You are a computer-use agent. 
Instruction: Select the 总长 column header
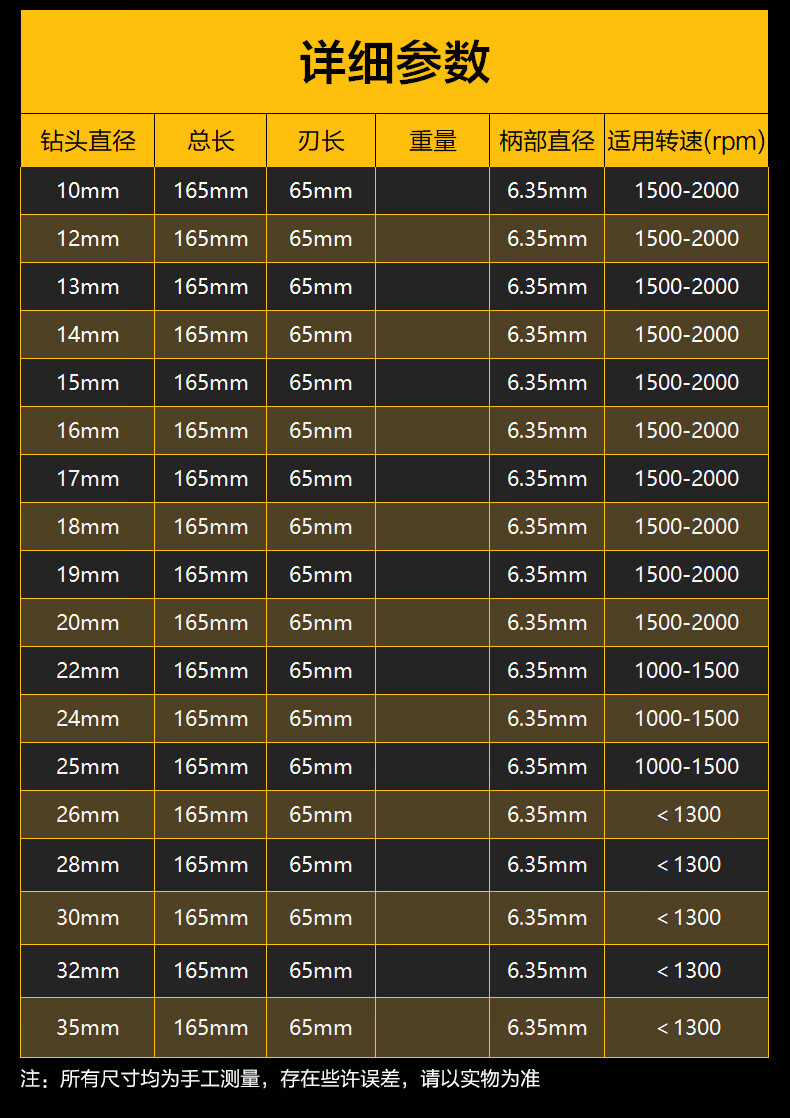(x=211, y=141)
